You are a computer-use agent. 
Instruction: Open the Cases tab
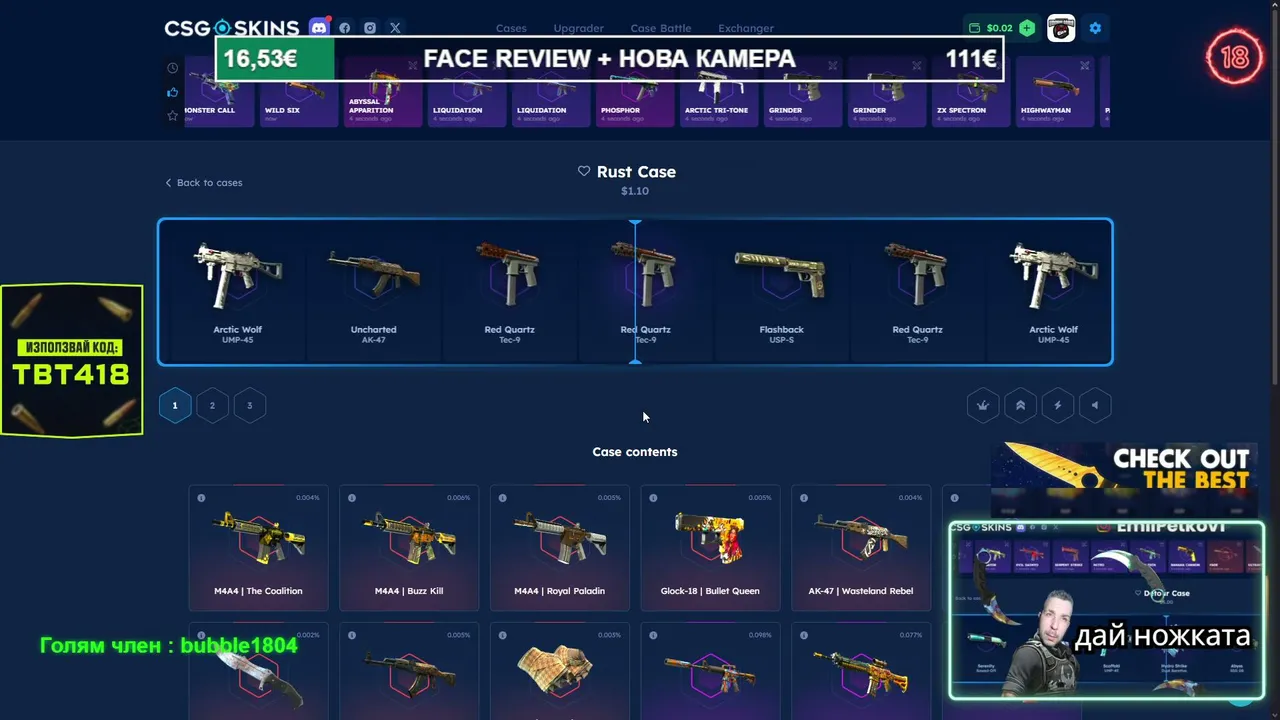[511, 28]
